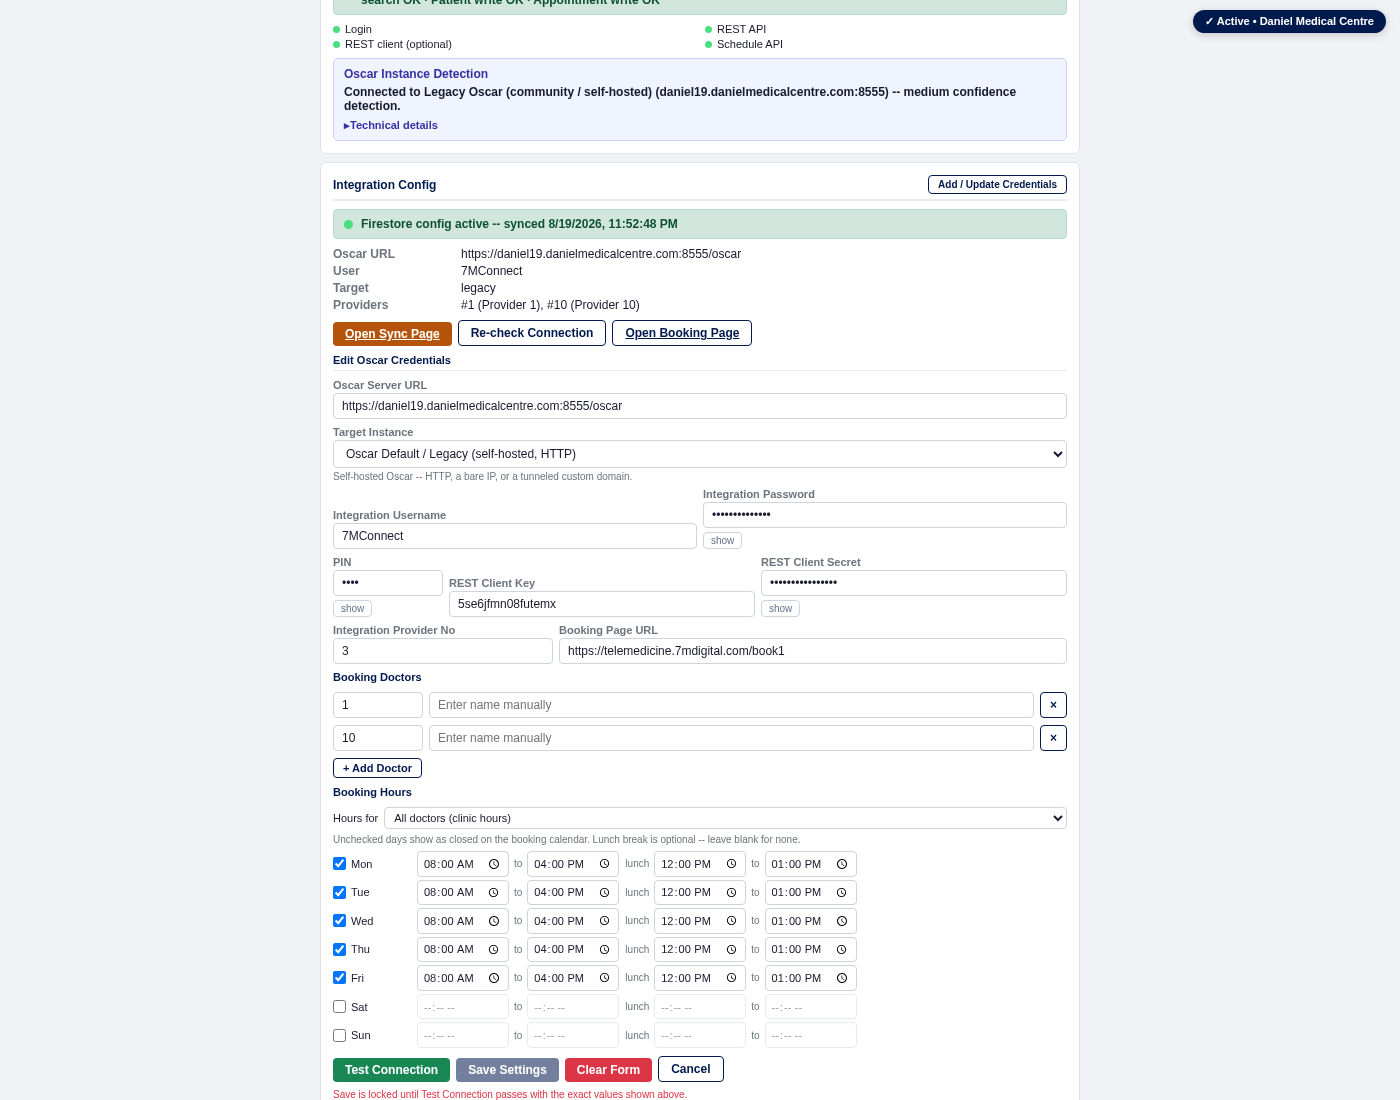Open clock picker for Thu lunch start
1400x1100 pixels.
point(731,949)
